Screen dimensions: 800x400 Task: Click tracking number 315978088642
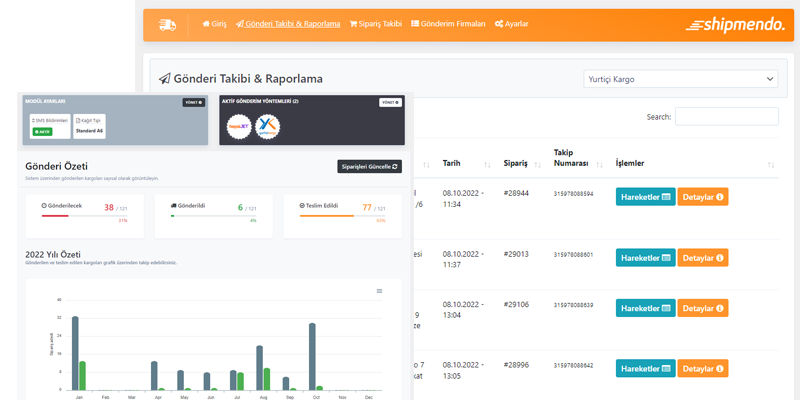click(x=573, y=365)
